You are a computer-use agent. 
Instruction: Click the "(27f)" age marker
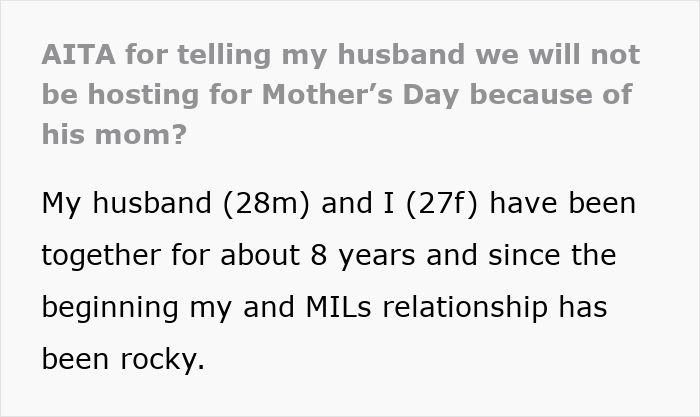tap(440, 203)
